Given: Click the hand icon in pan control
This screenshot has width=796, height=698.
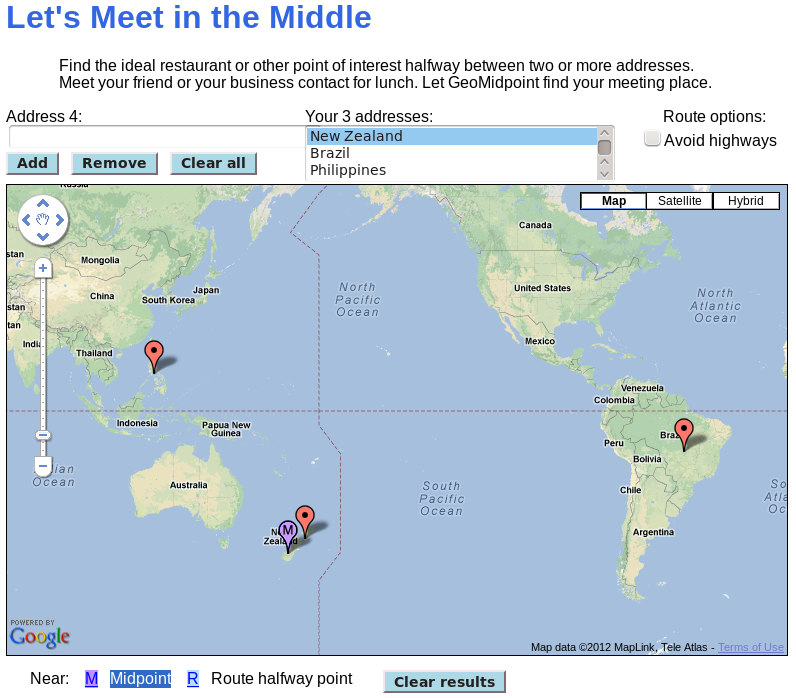Looking at the screenshot, I should (x=43, y=220).
